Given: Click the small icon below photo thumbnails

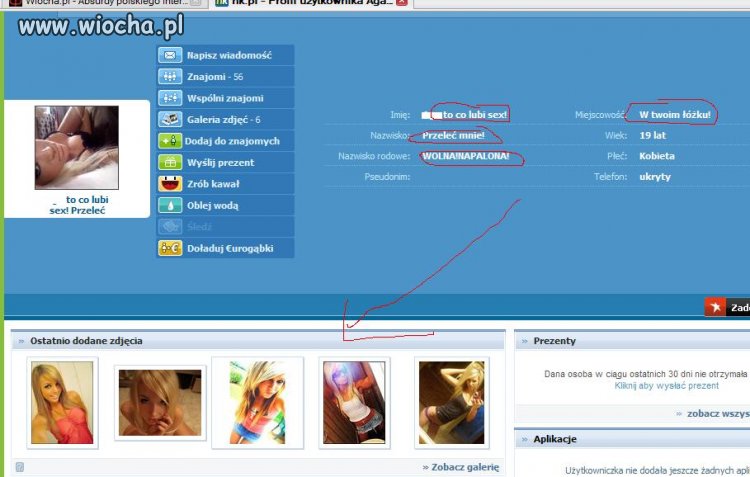Looking at the screenshot, I should (20, 466).
